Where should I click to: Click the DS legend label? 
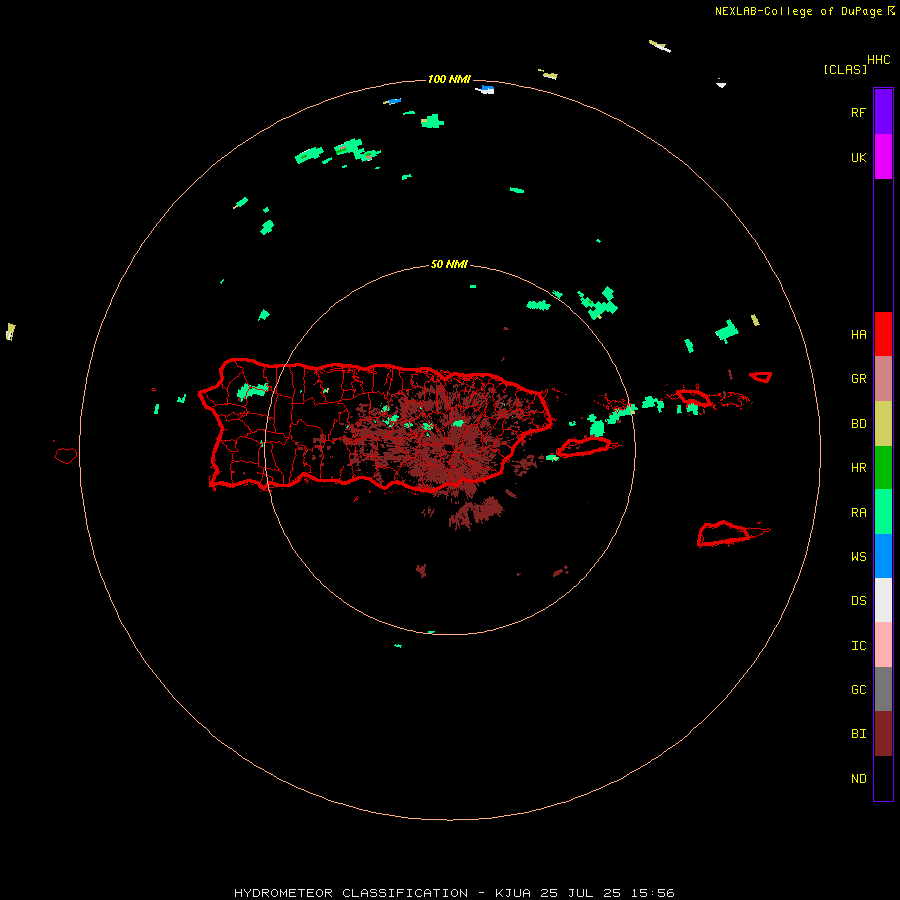(x=859, y=601)
